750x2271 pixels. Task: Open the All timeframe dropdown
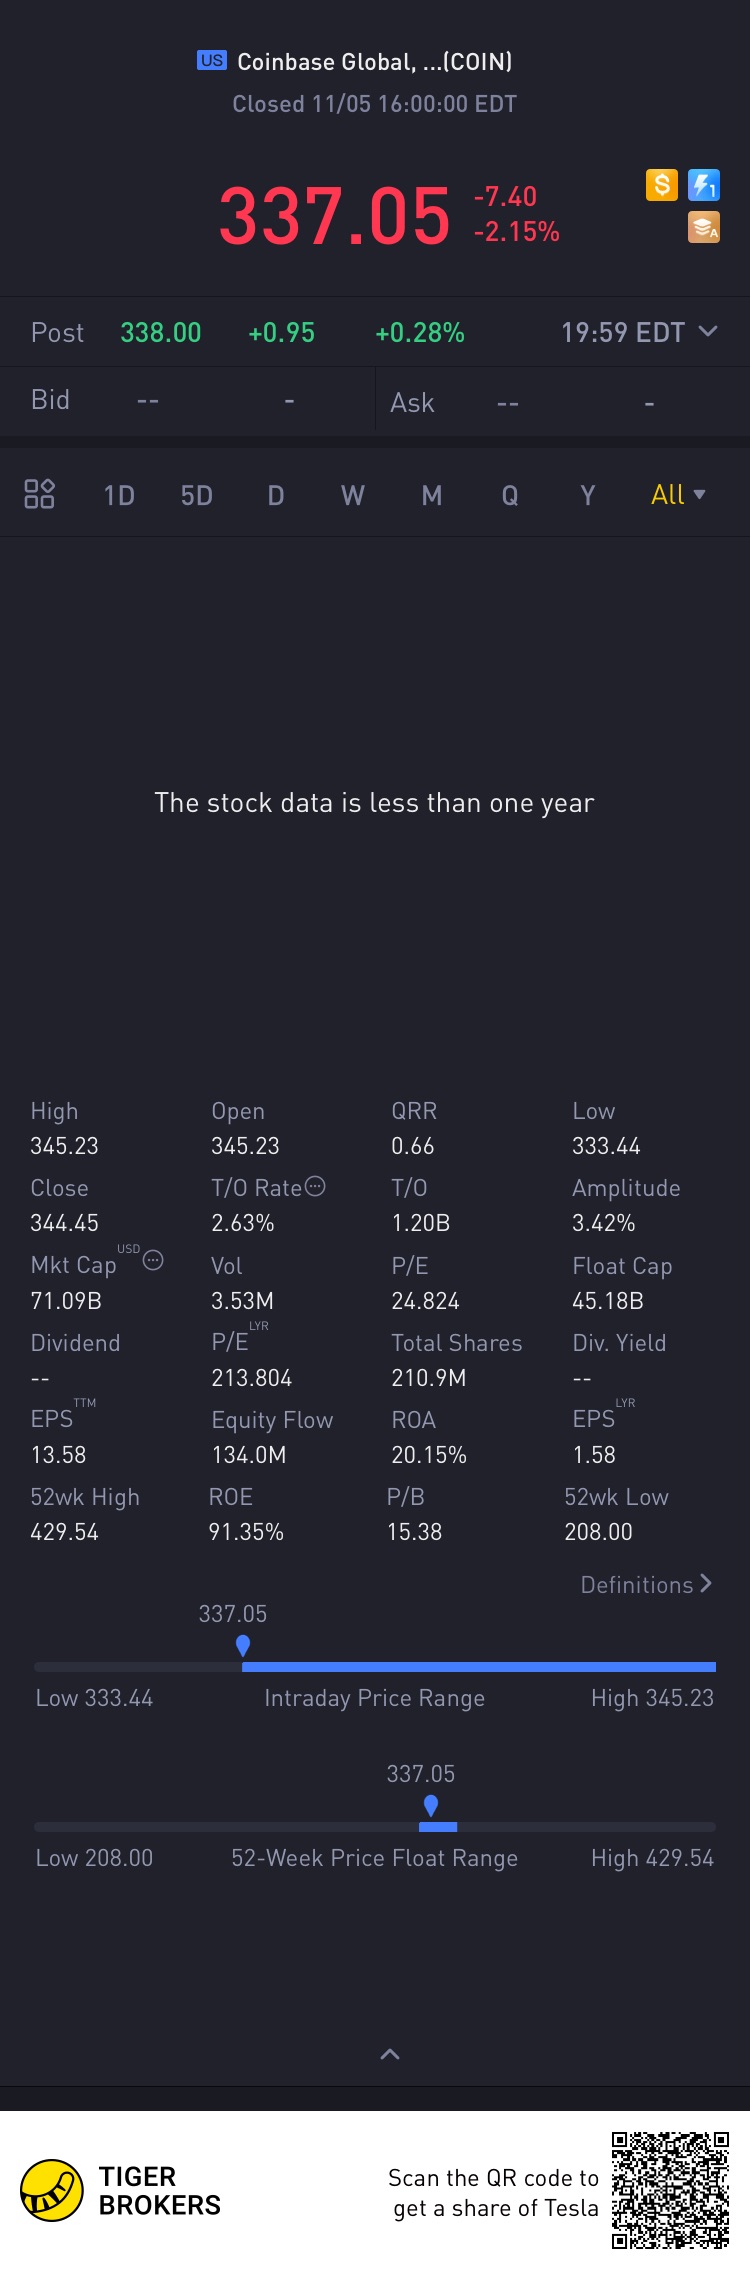678,495
